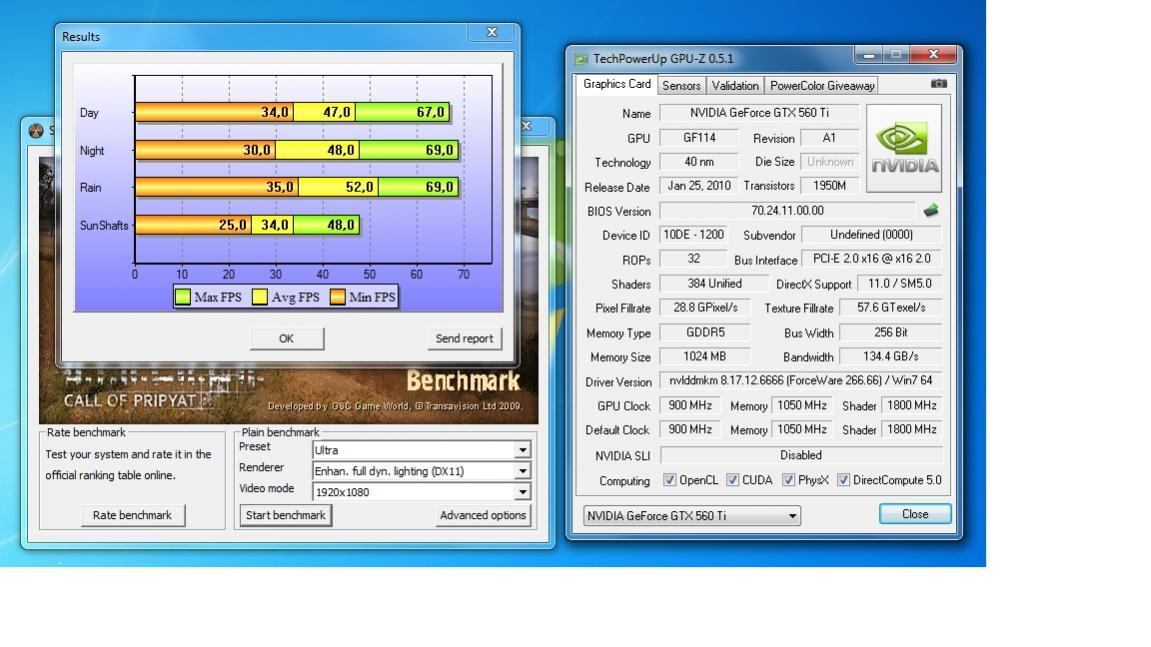The image size is (1151, 647).
Task: Click the Default Clock Shader 1800 MHz field
Action: click(912, 429)
